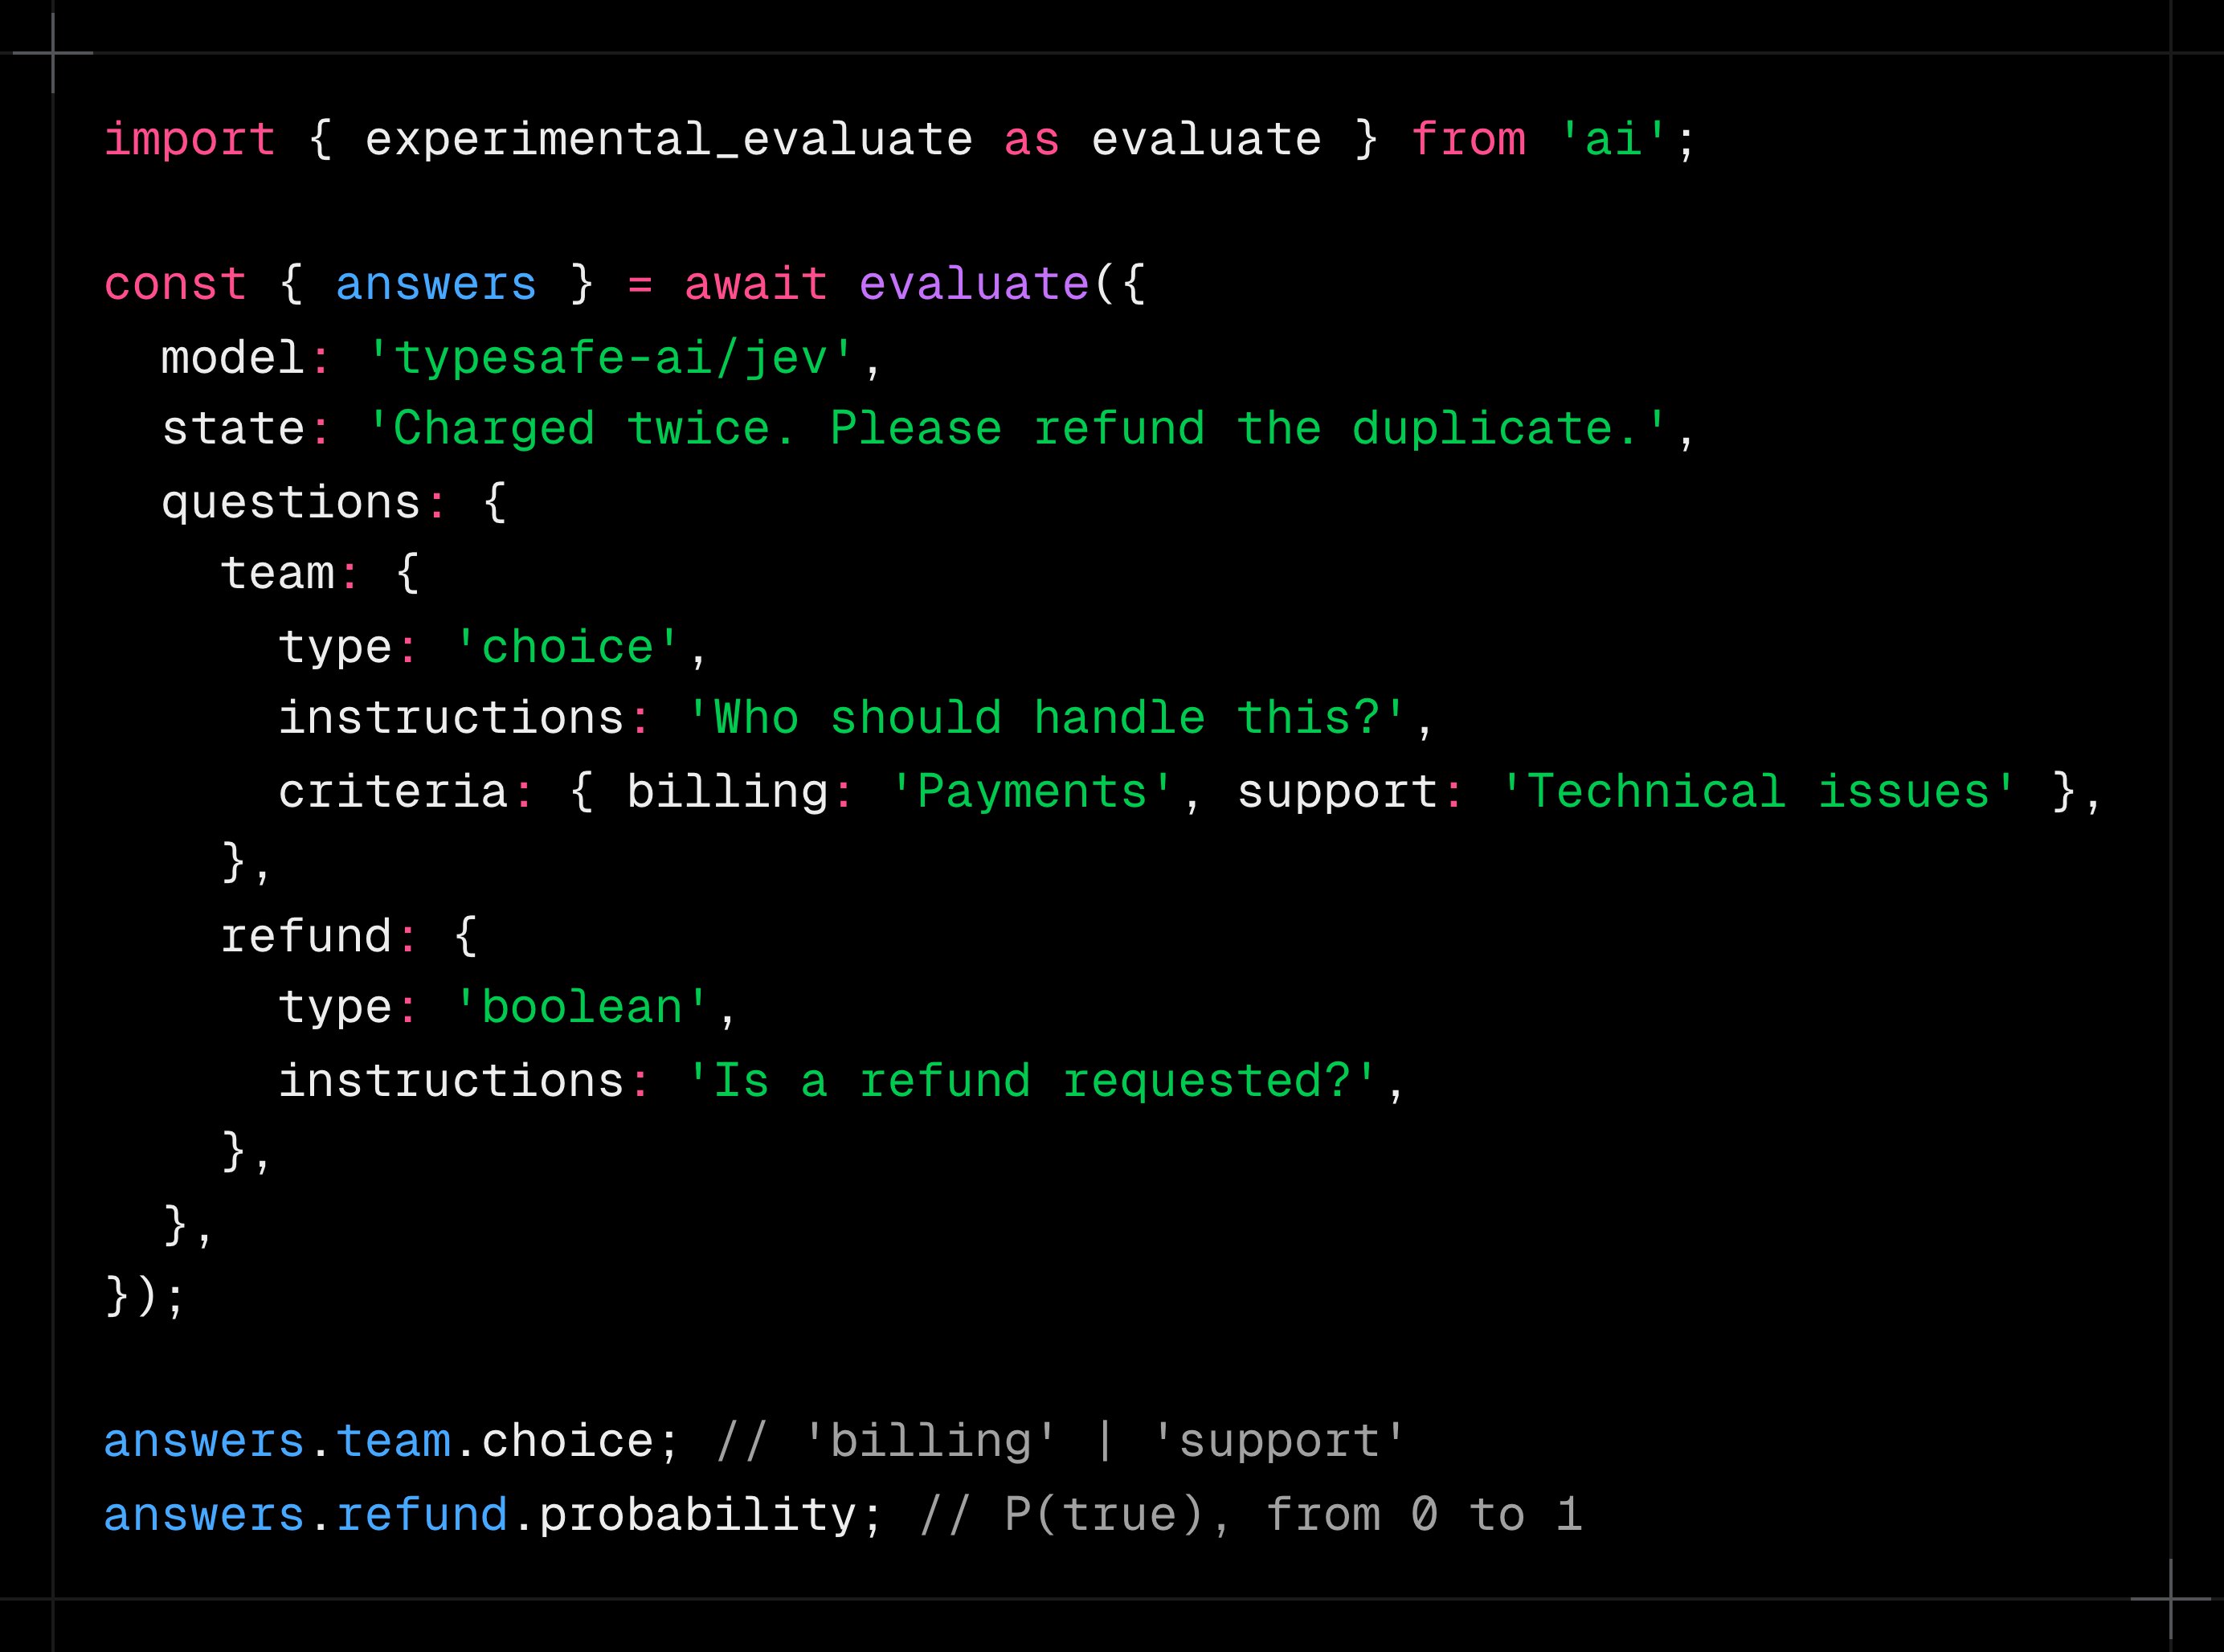Click the 'Who should handle this?' string
This screenshot has width=2224, height=1652.
point(1047,719)
